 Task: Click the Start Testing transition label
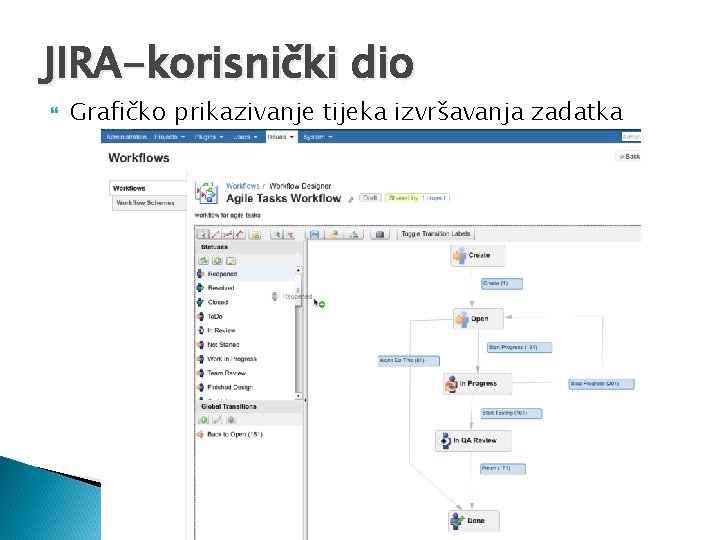tap(511, 413)
